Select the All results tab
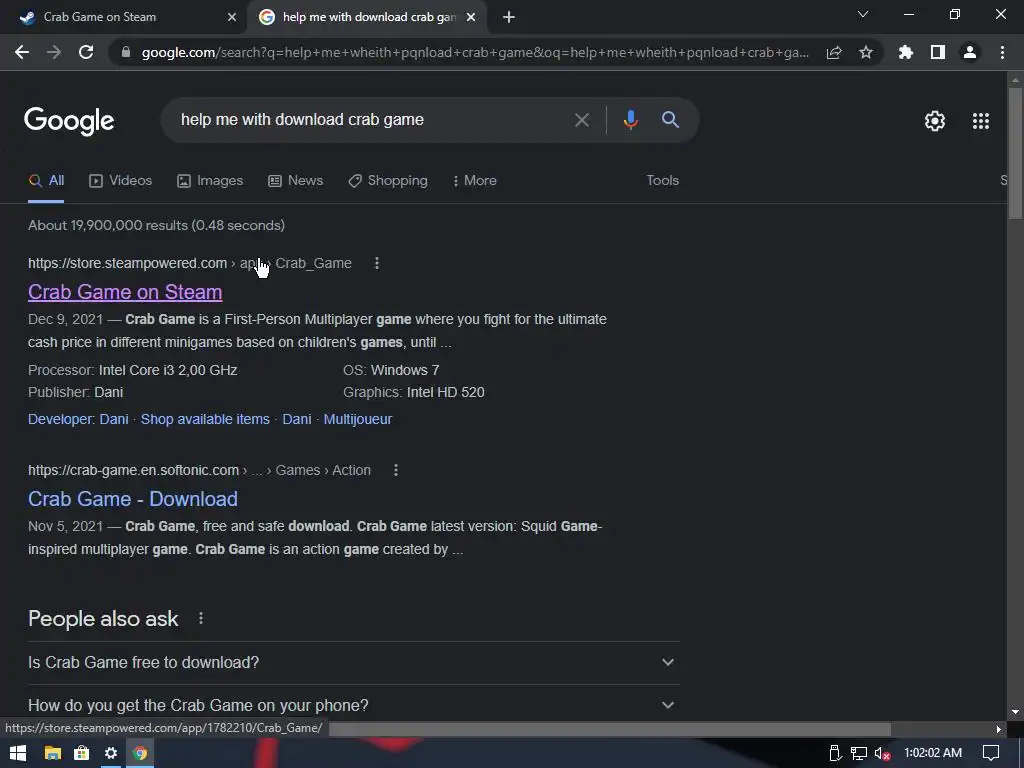 click(46, 181)
